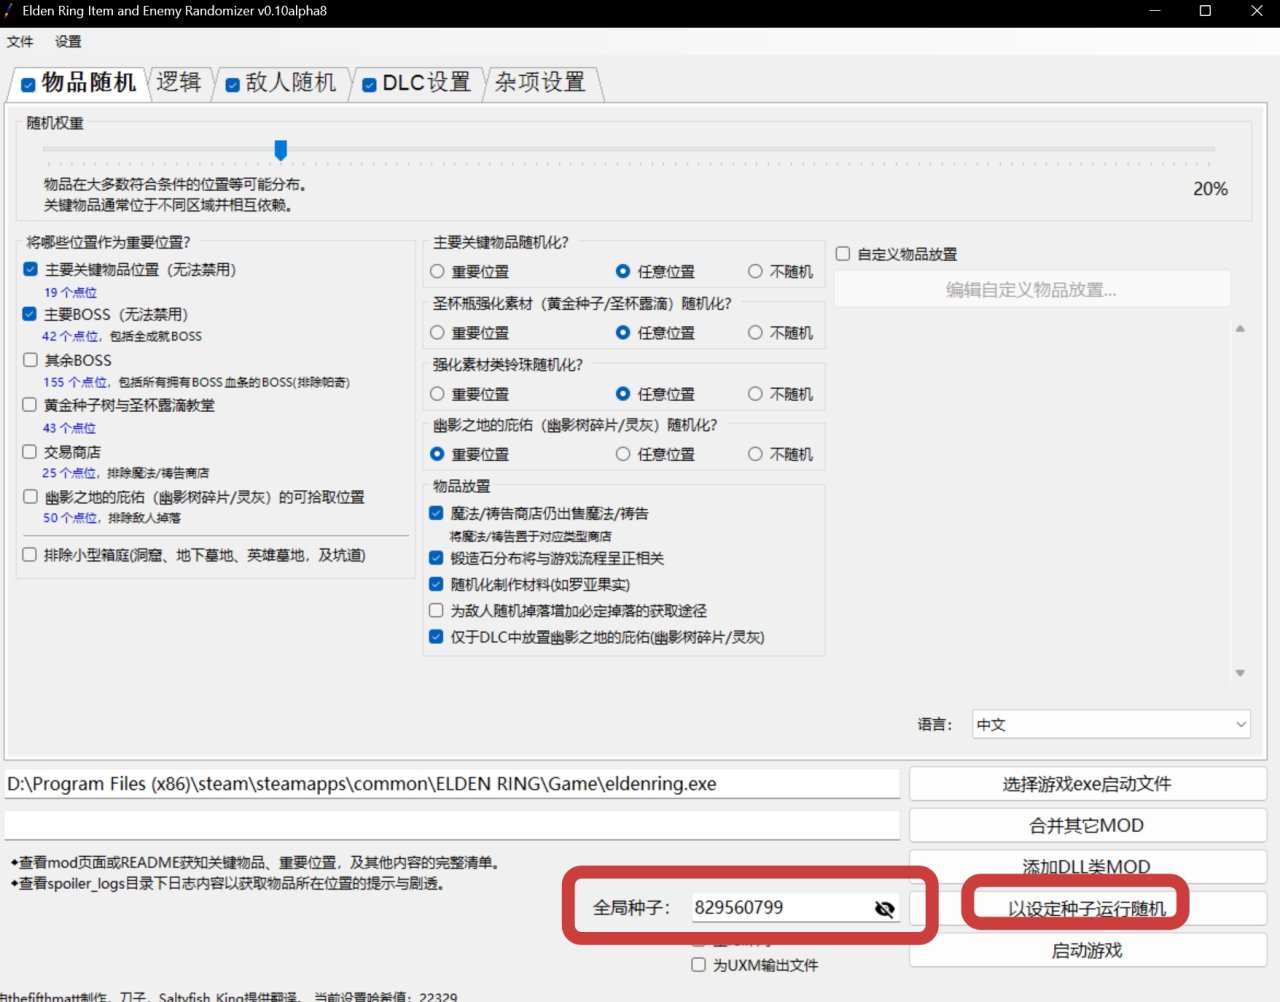1280x1002 pixels.
Task: Enable 幽影之地的庇佑 可拾取位置 checkbox
Action: (30, 497)
